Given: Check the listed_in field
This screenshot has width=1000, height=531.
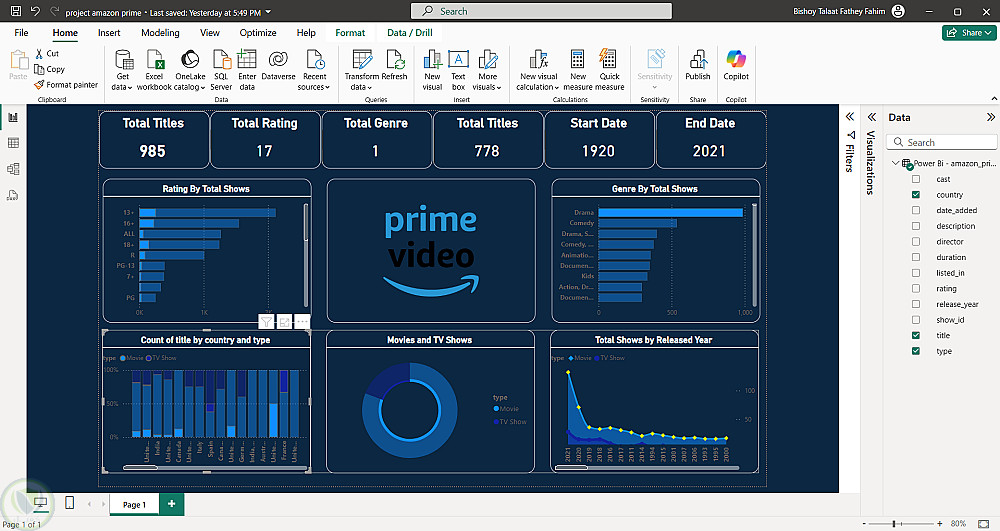Looking at the screenshot, I should pyautogui.click(x=916, y=273).
